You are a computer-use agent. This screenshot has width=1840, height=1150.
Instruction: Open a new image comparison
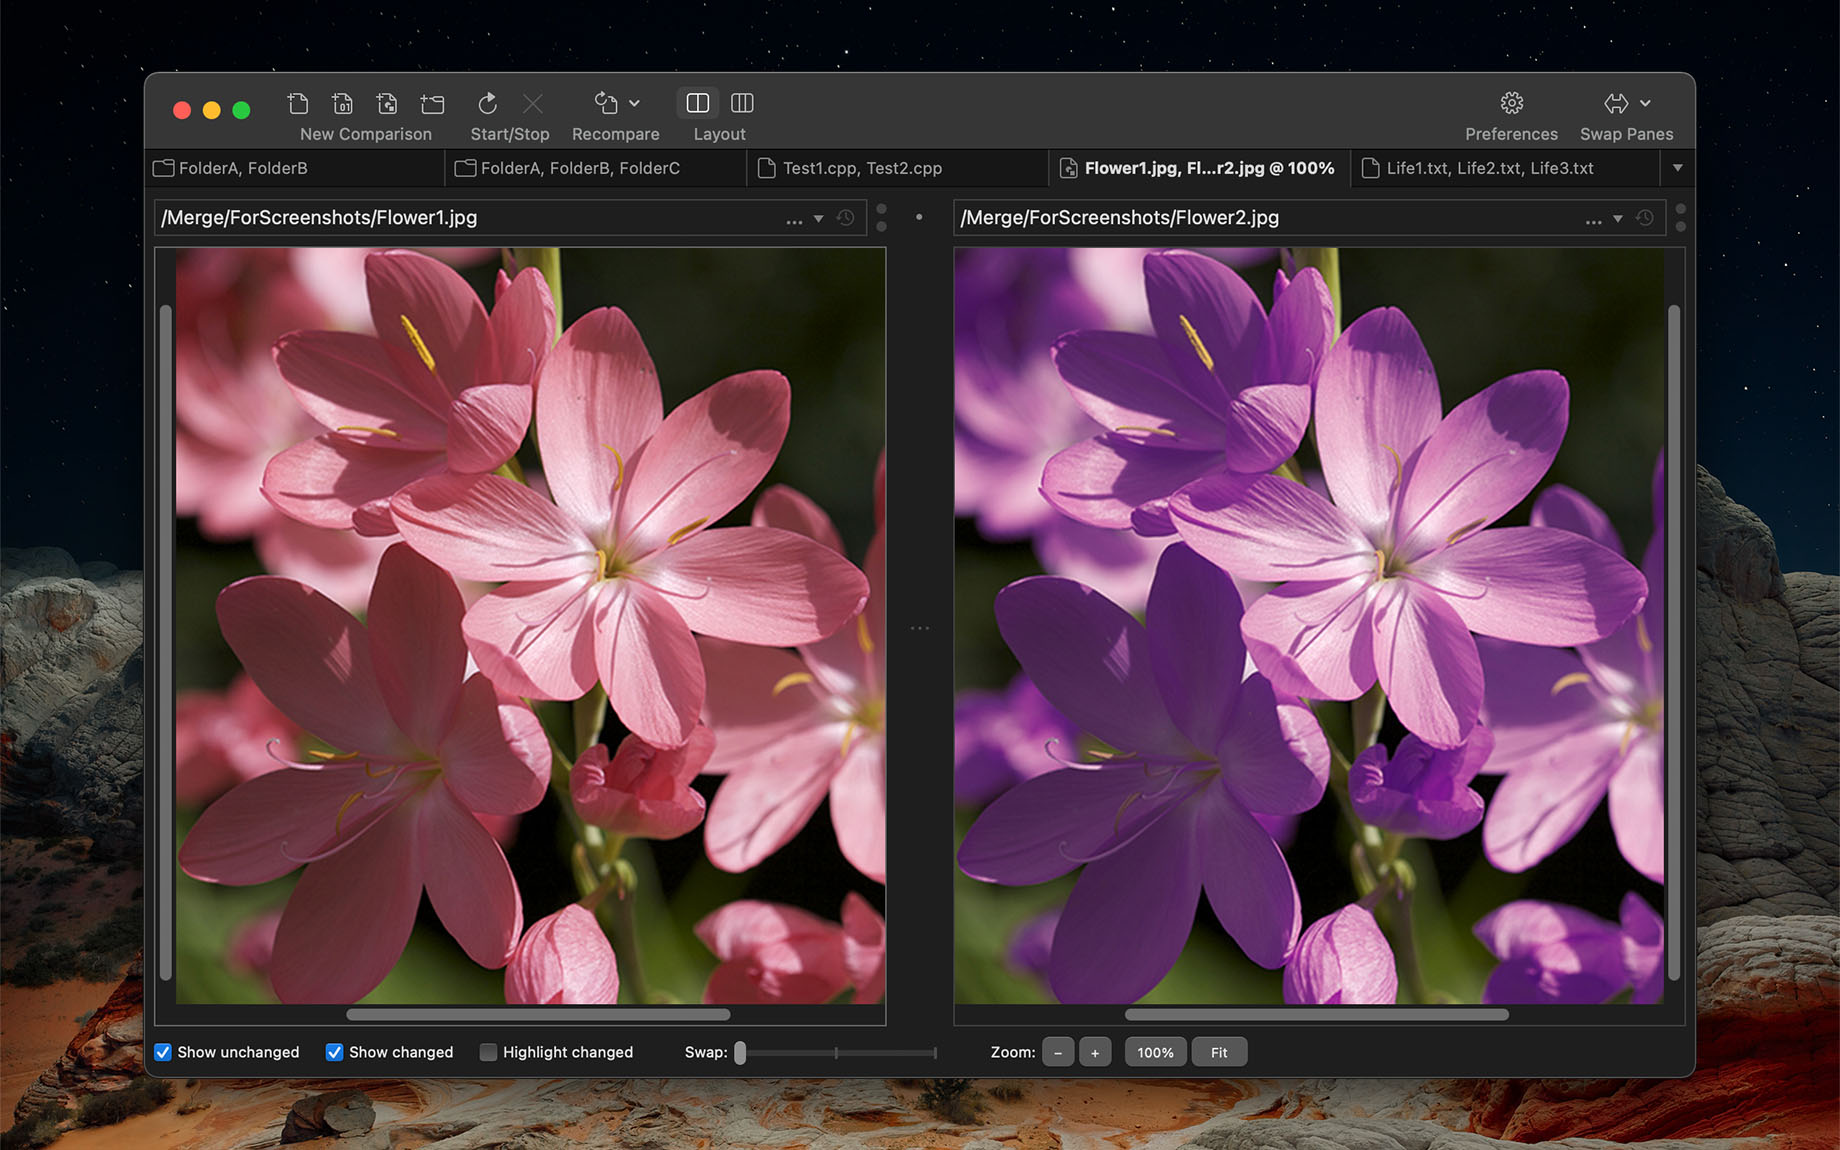click(386, 103)
